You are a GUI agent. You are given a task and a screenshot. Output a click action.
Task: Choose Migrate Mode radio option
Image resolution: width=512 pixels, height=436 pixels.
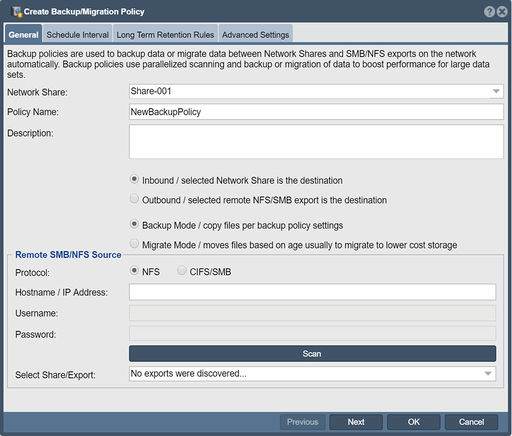tap(134, 244)
